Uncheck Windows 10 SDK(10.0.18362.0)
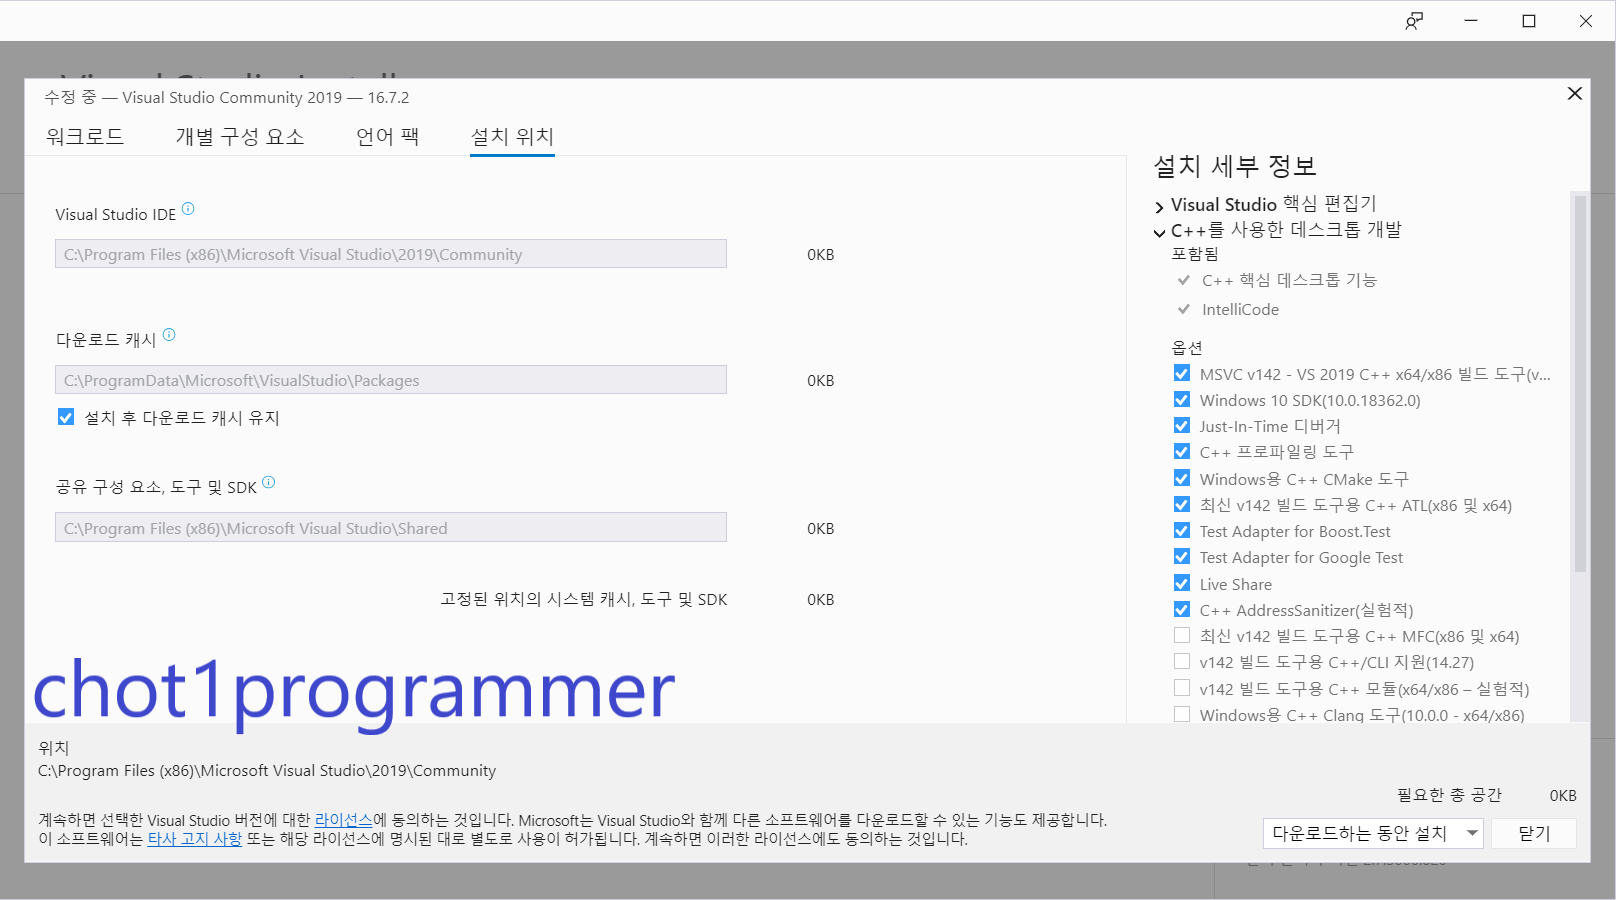 1182,399
